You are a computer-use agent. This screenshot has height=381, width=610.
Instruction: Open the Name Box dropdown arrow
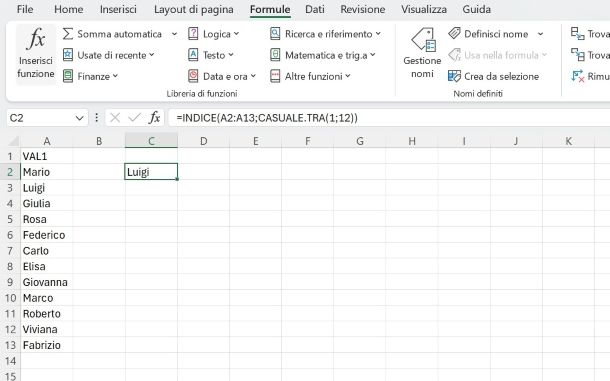point(79,118)
